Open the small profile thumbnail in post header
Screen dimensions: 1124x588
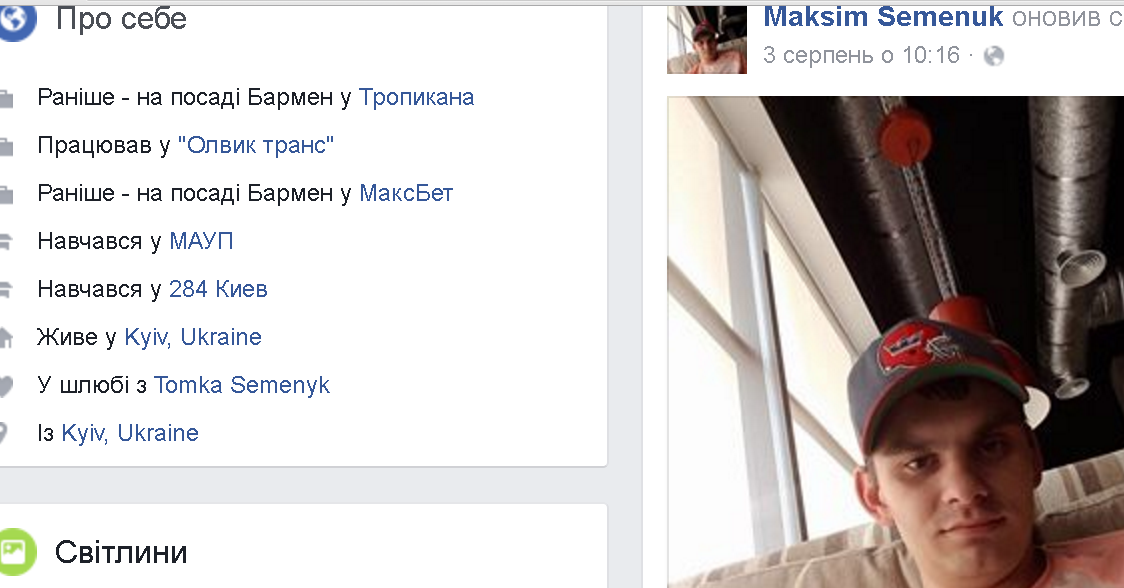click(707, 39)
